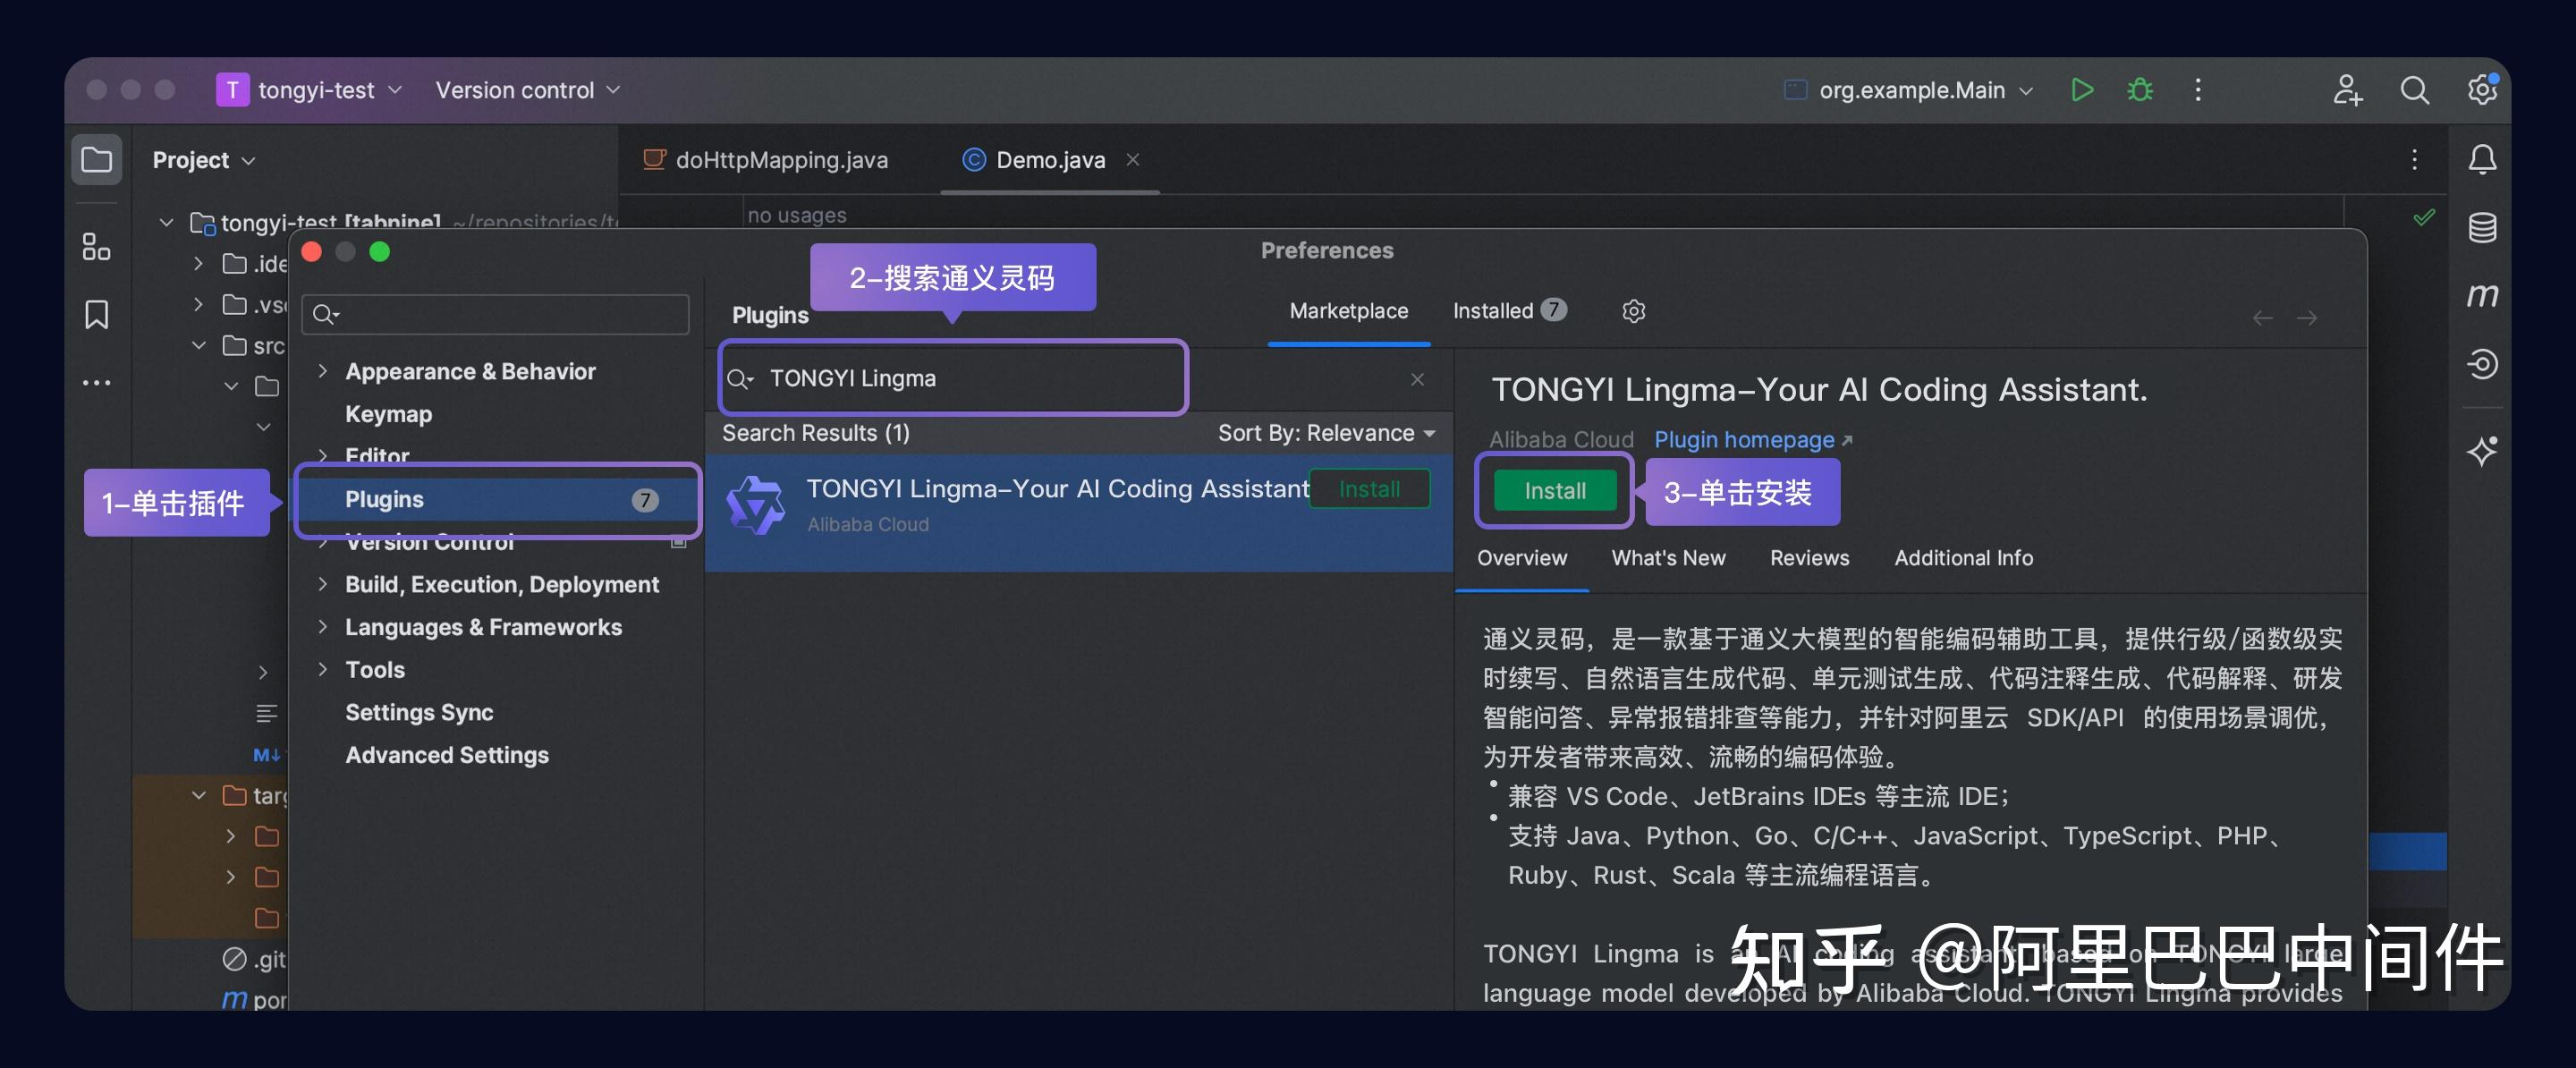
Task: Open Version control dropdown
Action: [x=527, y=90]
